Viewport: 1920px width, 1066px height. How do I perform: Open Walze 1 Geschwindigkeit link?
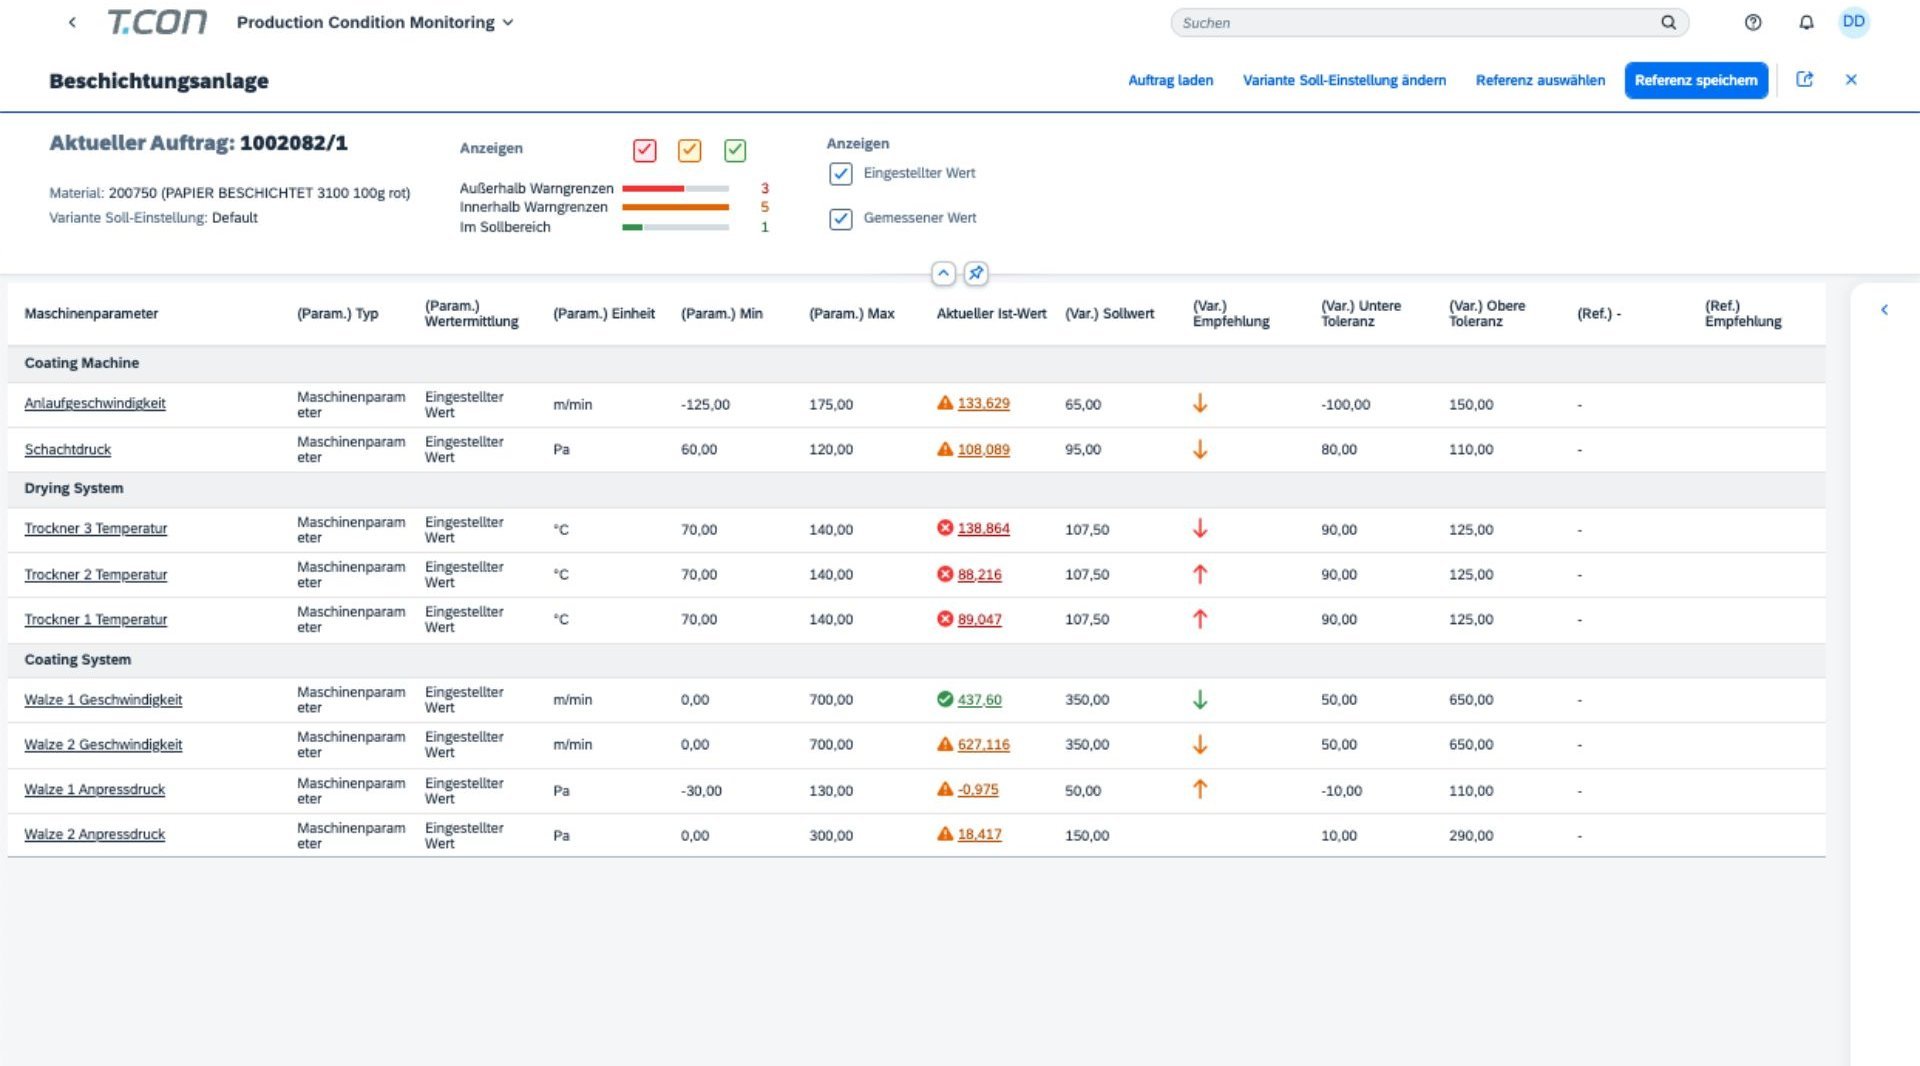(x=103, y=700)
